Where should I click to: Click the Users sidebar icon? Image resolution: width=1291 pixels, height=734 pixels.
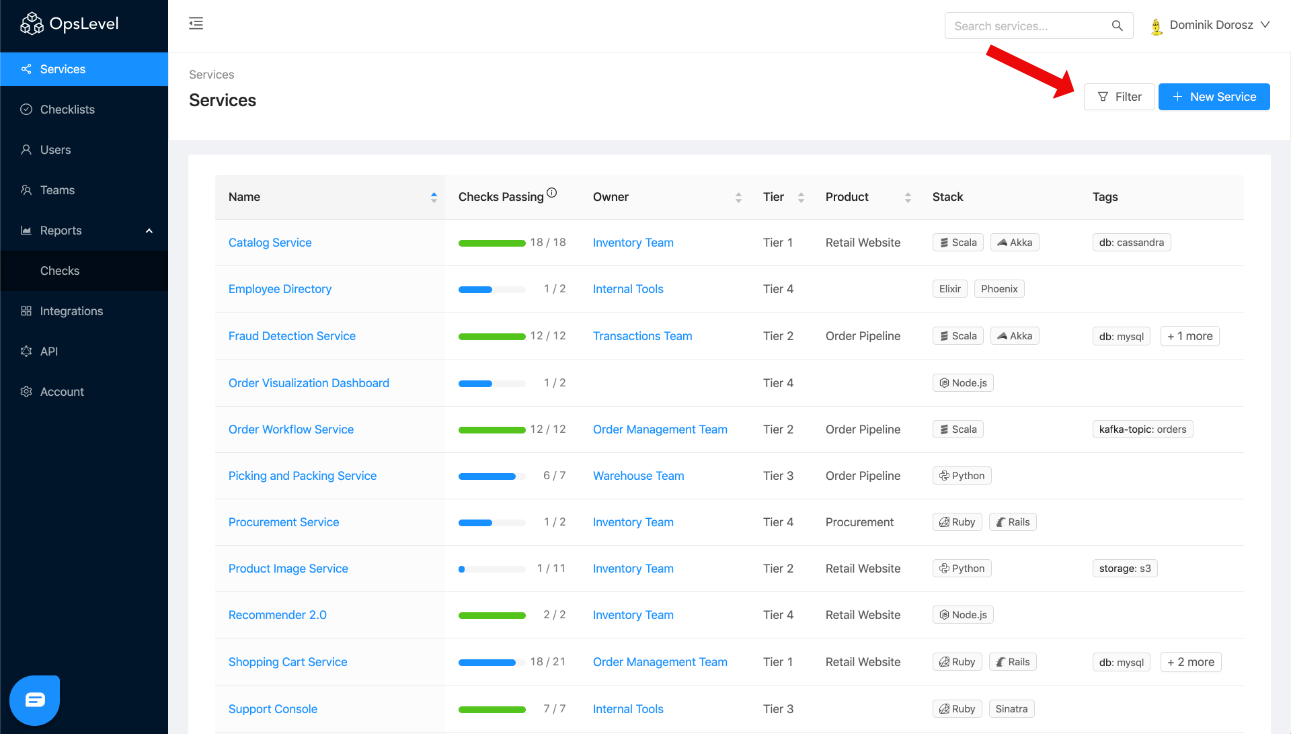(x=26, y=150)
